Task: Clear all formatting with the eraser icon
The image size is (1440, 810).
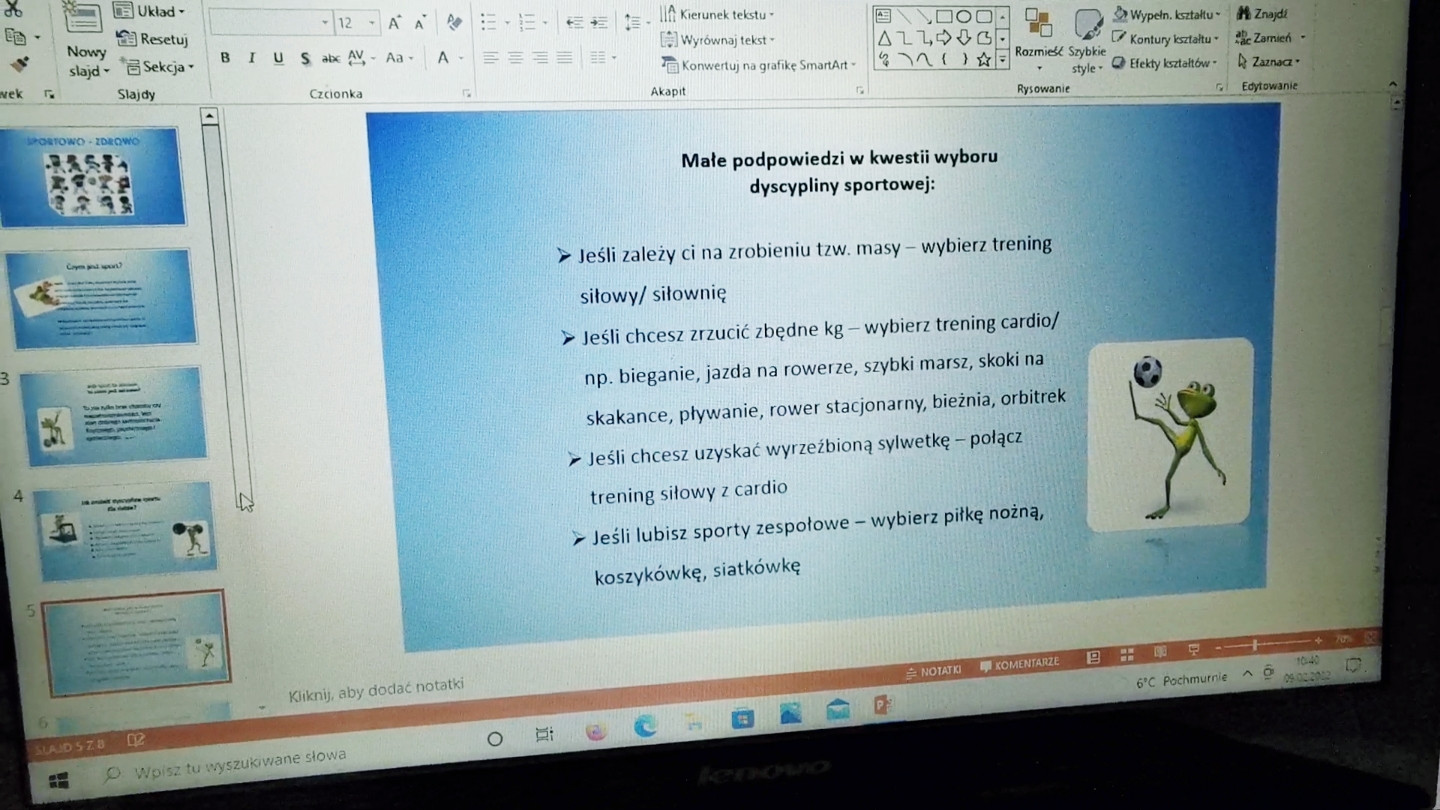Action: pyautogui.click(x=454, y=22)
